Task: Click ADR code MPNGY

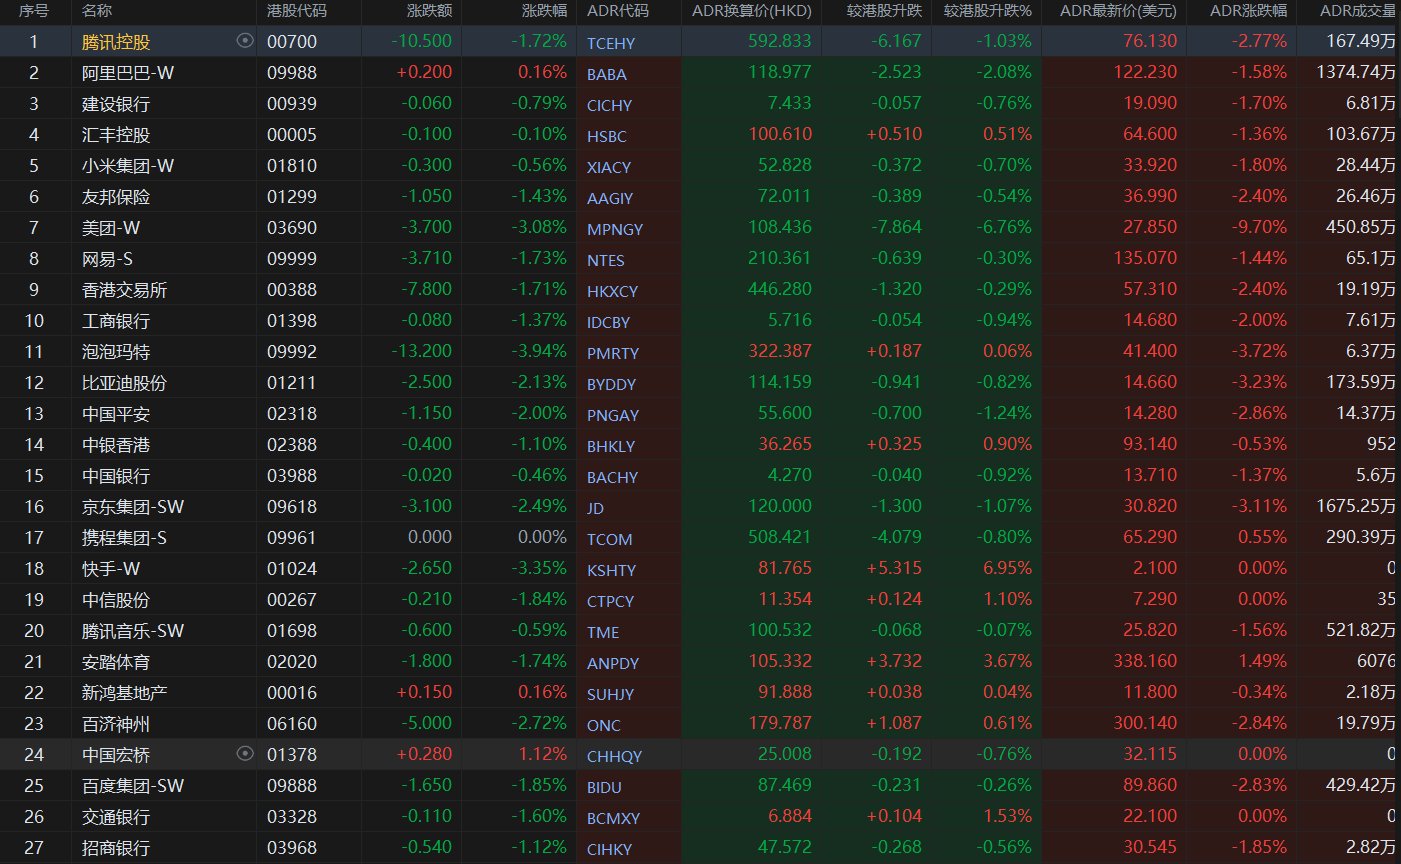Action: tap(615, 229)
